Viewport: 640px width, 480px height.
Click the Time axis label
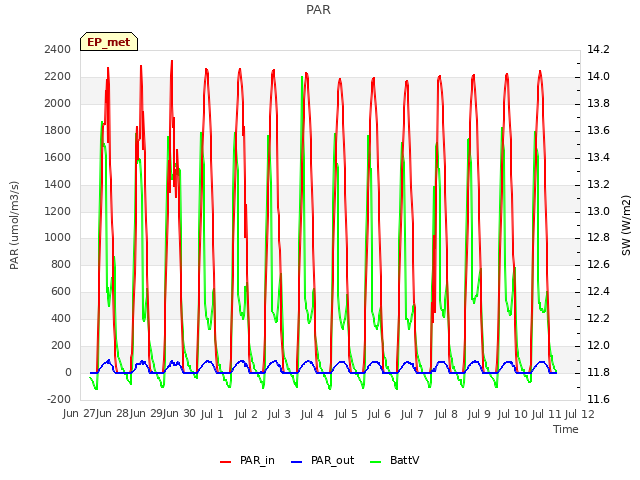pyautogui.click(x=566, y=429)
